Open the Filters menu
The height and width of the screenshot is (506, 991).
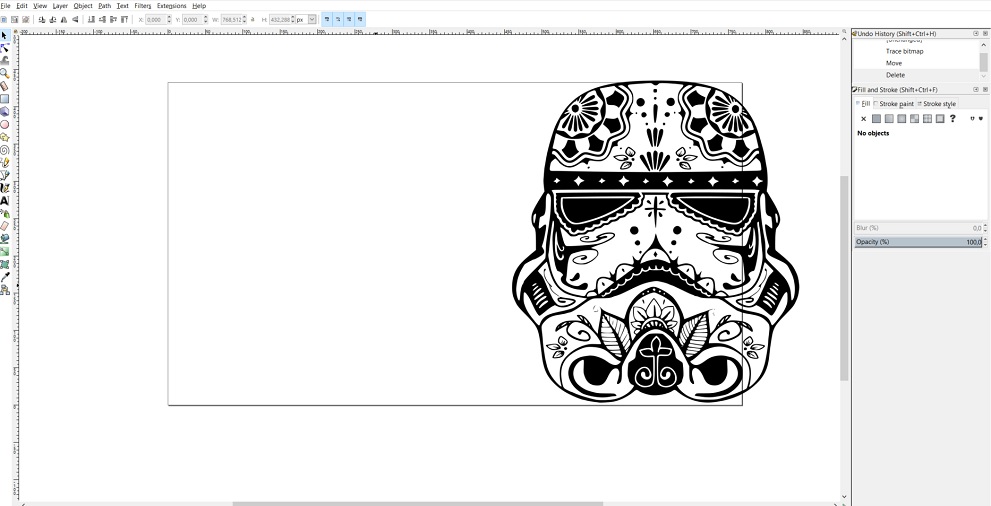143,6
